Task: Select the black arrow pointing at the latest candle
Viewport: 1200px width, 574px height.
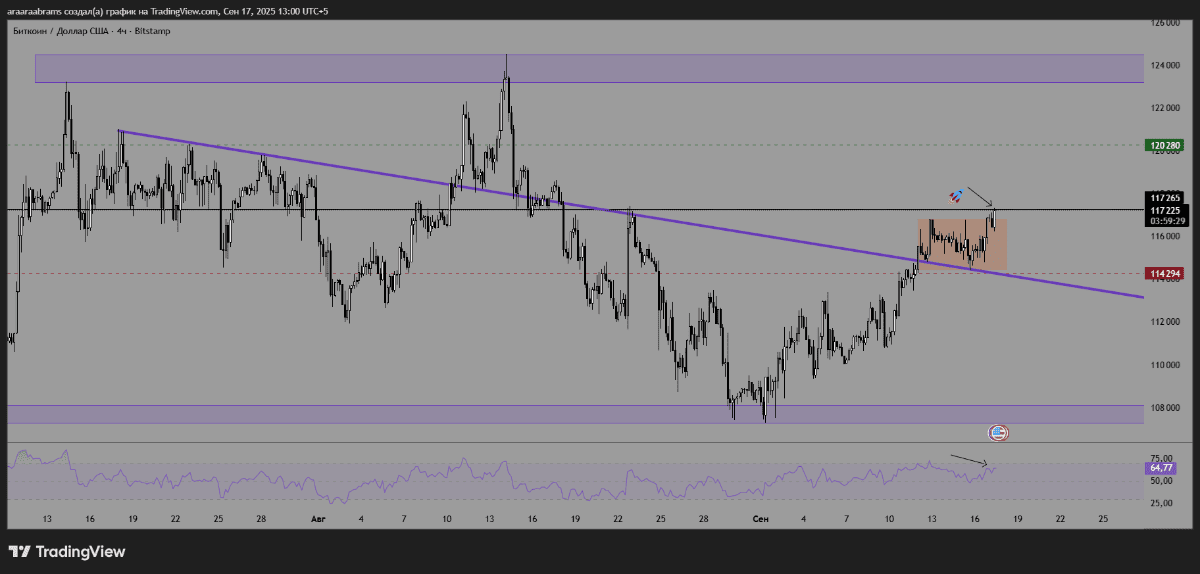Action: 979,196
